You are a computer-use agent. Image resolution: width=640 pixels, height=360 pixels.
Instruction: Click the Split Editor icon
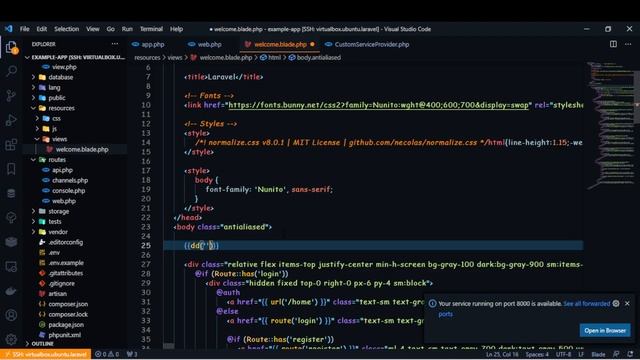click(613, 44)
